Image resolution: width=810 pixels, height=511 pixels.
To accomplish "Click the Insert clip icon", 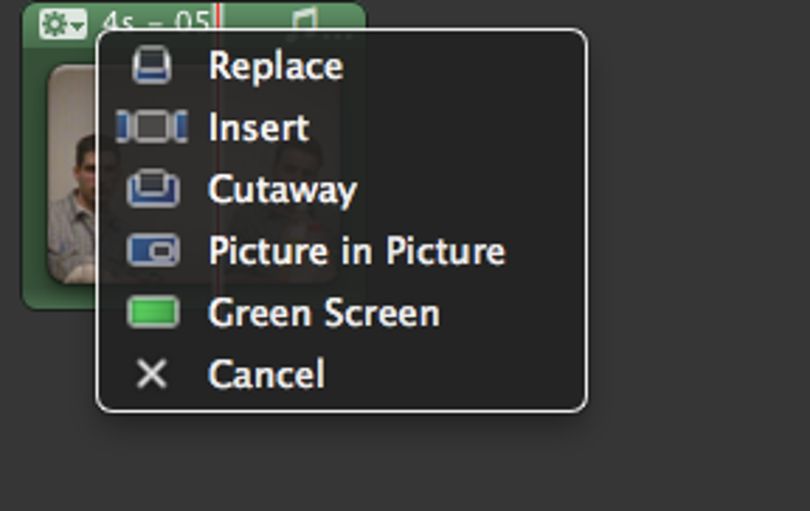I will 151,127.
